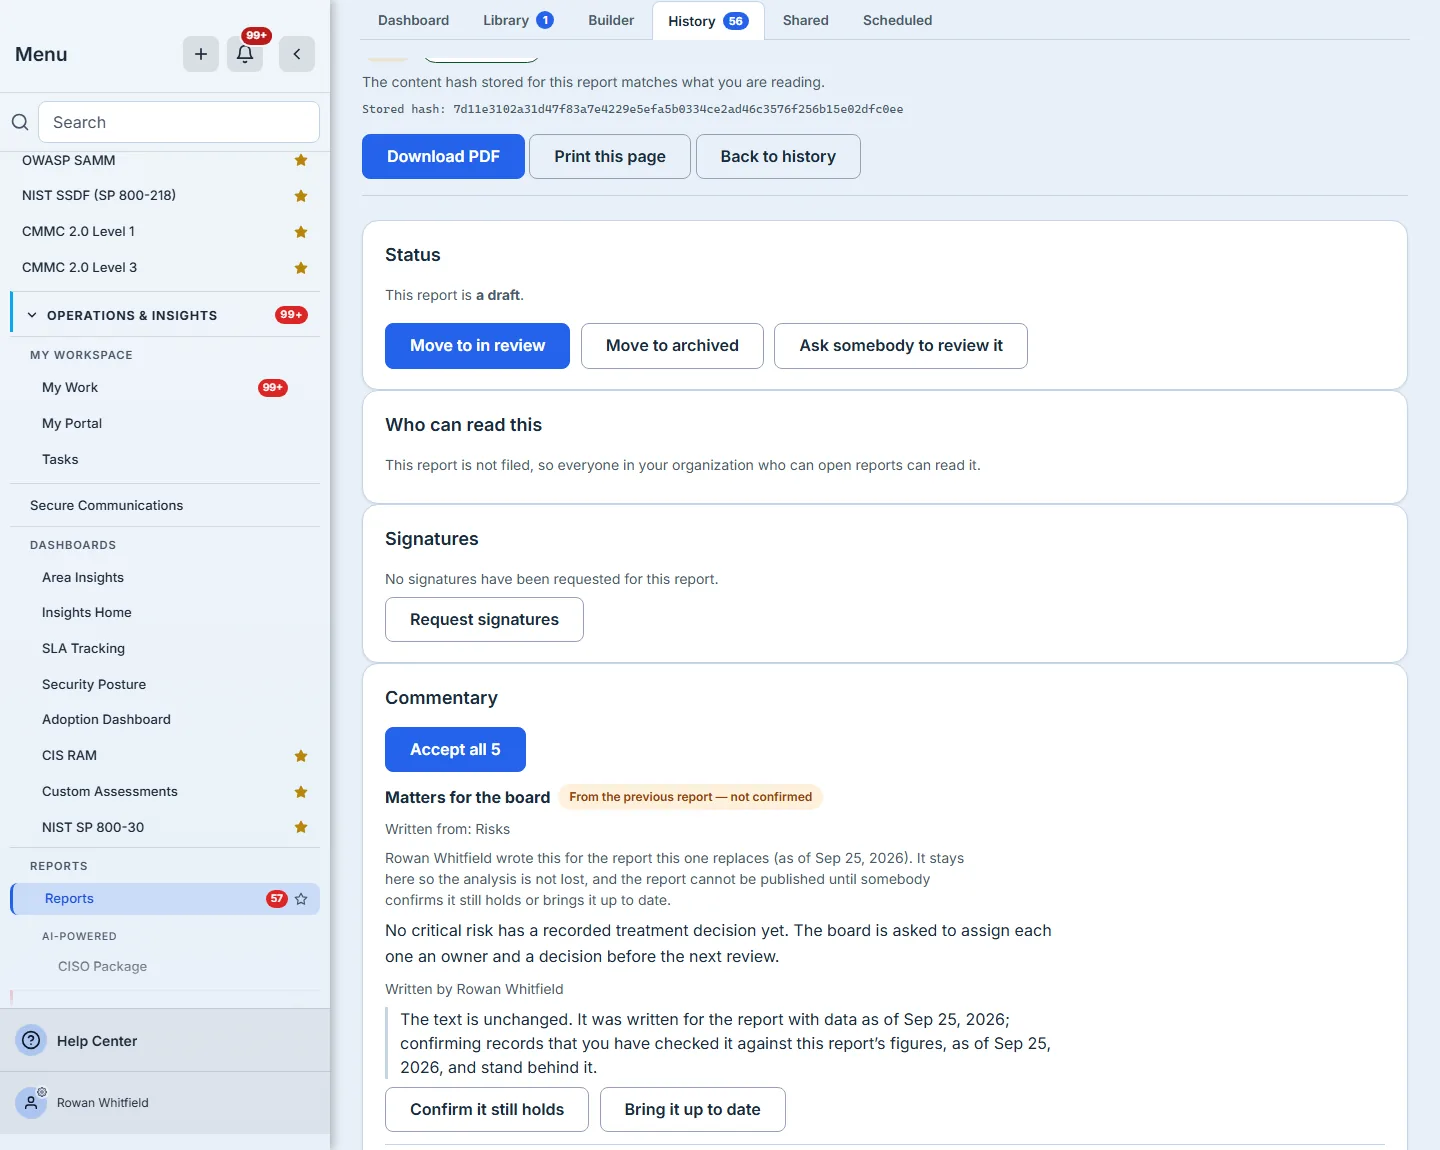Click the Rowan Whitfield user avatar icon
Image resolution: width=1440 pixels, height=1150 pixels.
tap(32, 1102)
